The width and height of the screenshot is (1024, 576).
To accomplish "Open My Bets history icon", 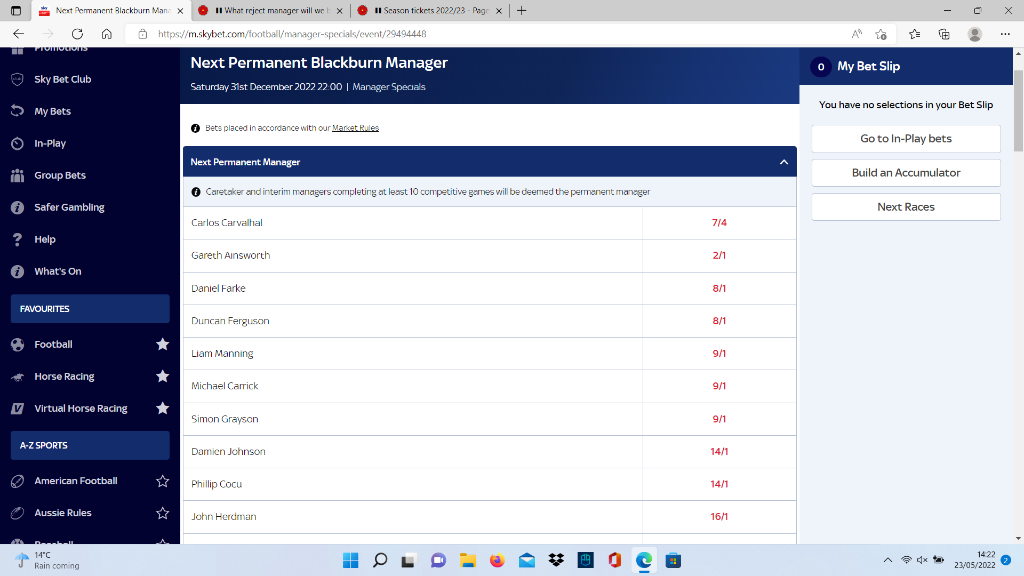I will (x=18, y=111).
